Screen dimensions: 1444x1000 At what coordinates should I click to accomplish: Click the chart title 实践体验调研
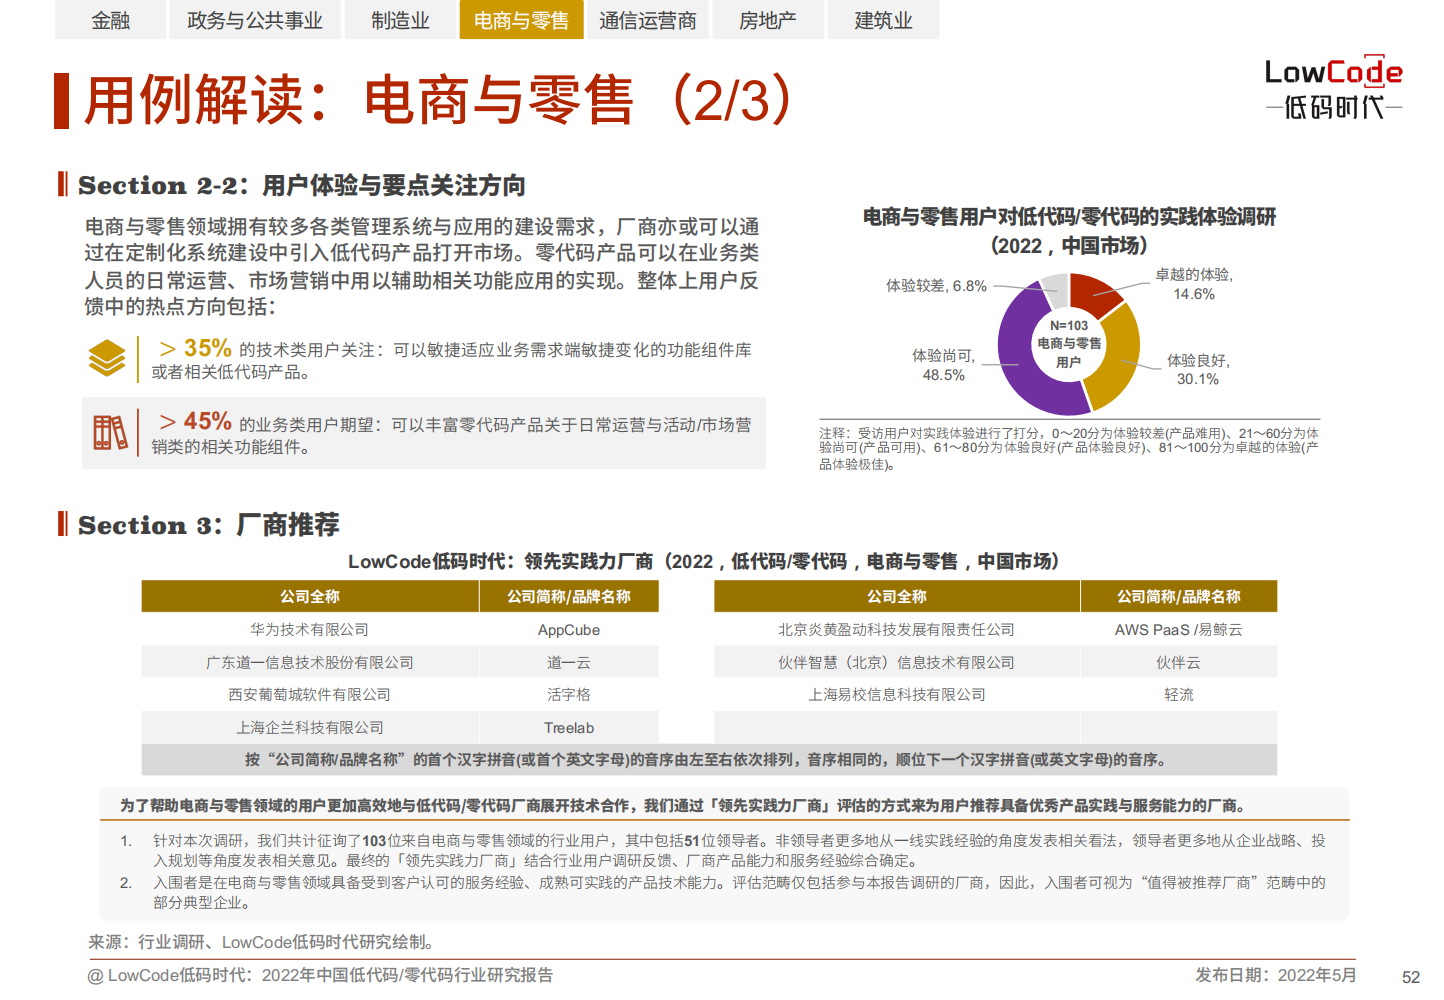point(1069,231)
